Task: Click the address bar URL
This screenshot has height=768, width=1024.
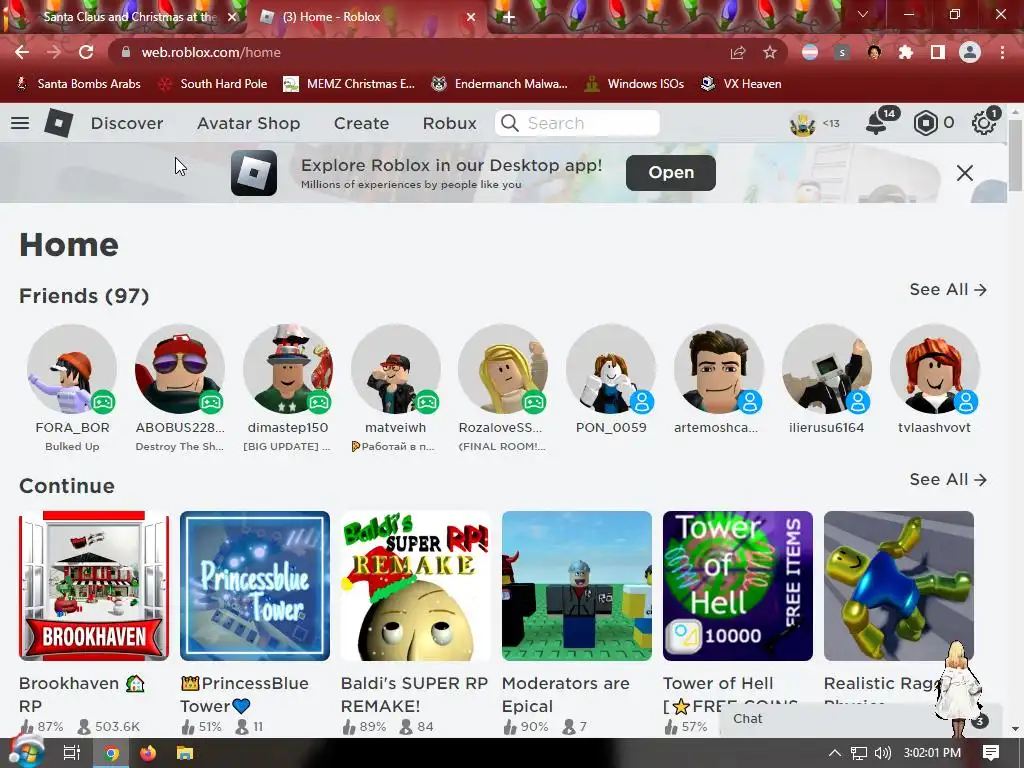Action: pyautogui.click(x=210, y=52)
